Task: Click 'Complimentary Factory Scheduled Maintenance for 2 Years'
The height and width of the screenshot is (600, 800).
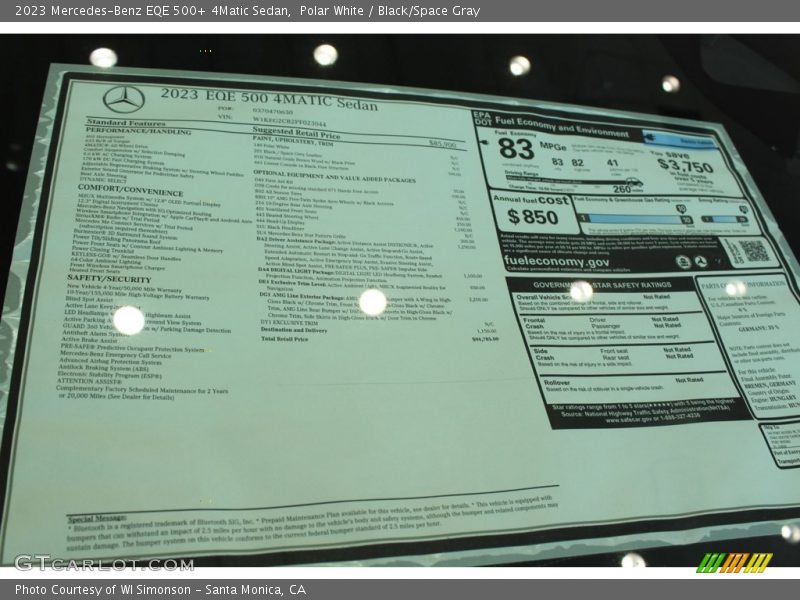Action: pos(142,390)
